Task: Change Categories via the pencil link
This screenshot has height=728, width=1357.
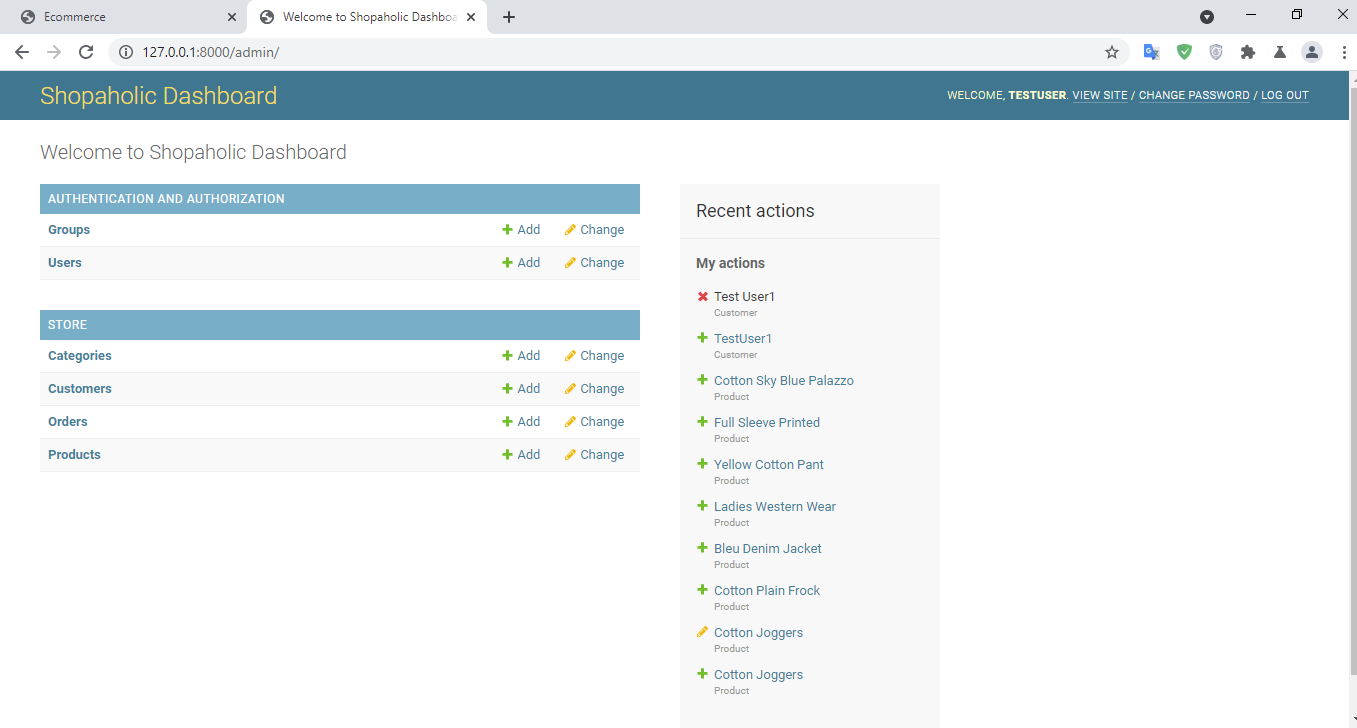Action: (x=594, y=356)
